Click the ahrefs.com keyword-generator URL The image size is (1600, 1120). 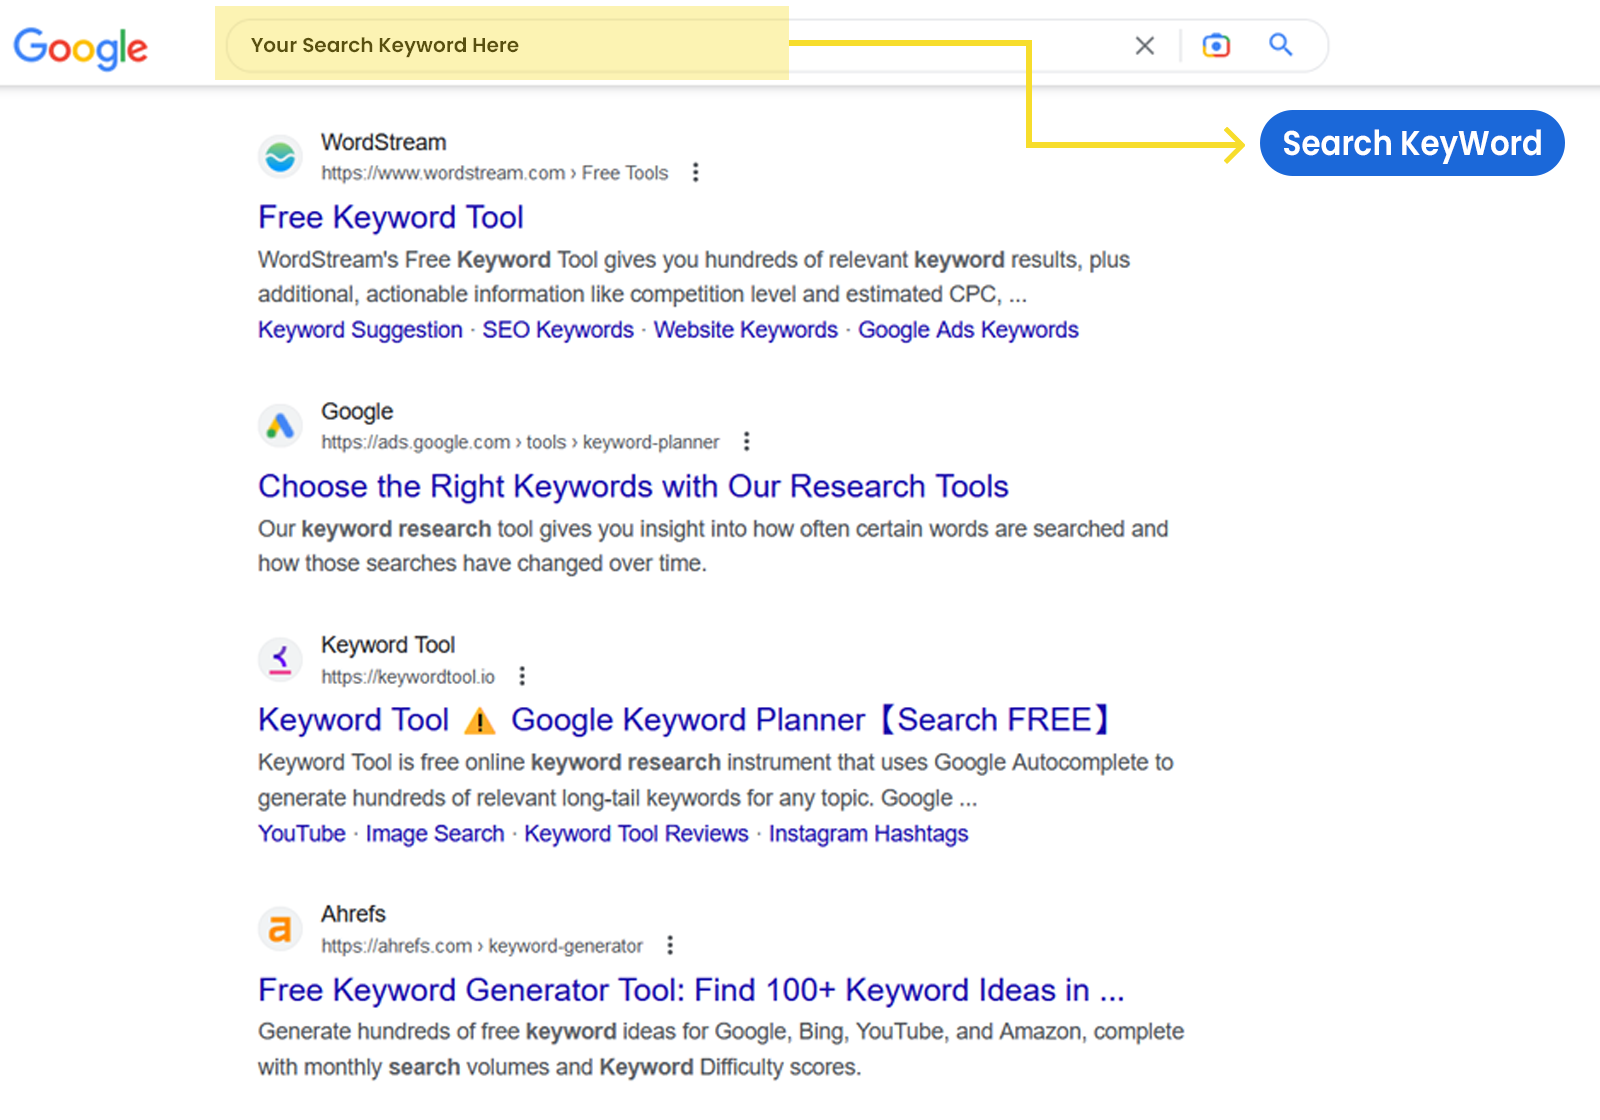tap(482, 946)
